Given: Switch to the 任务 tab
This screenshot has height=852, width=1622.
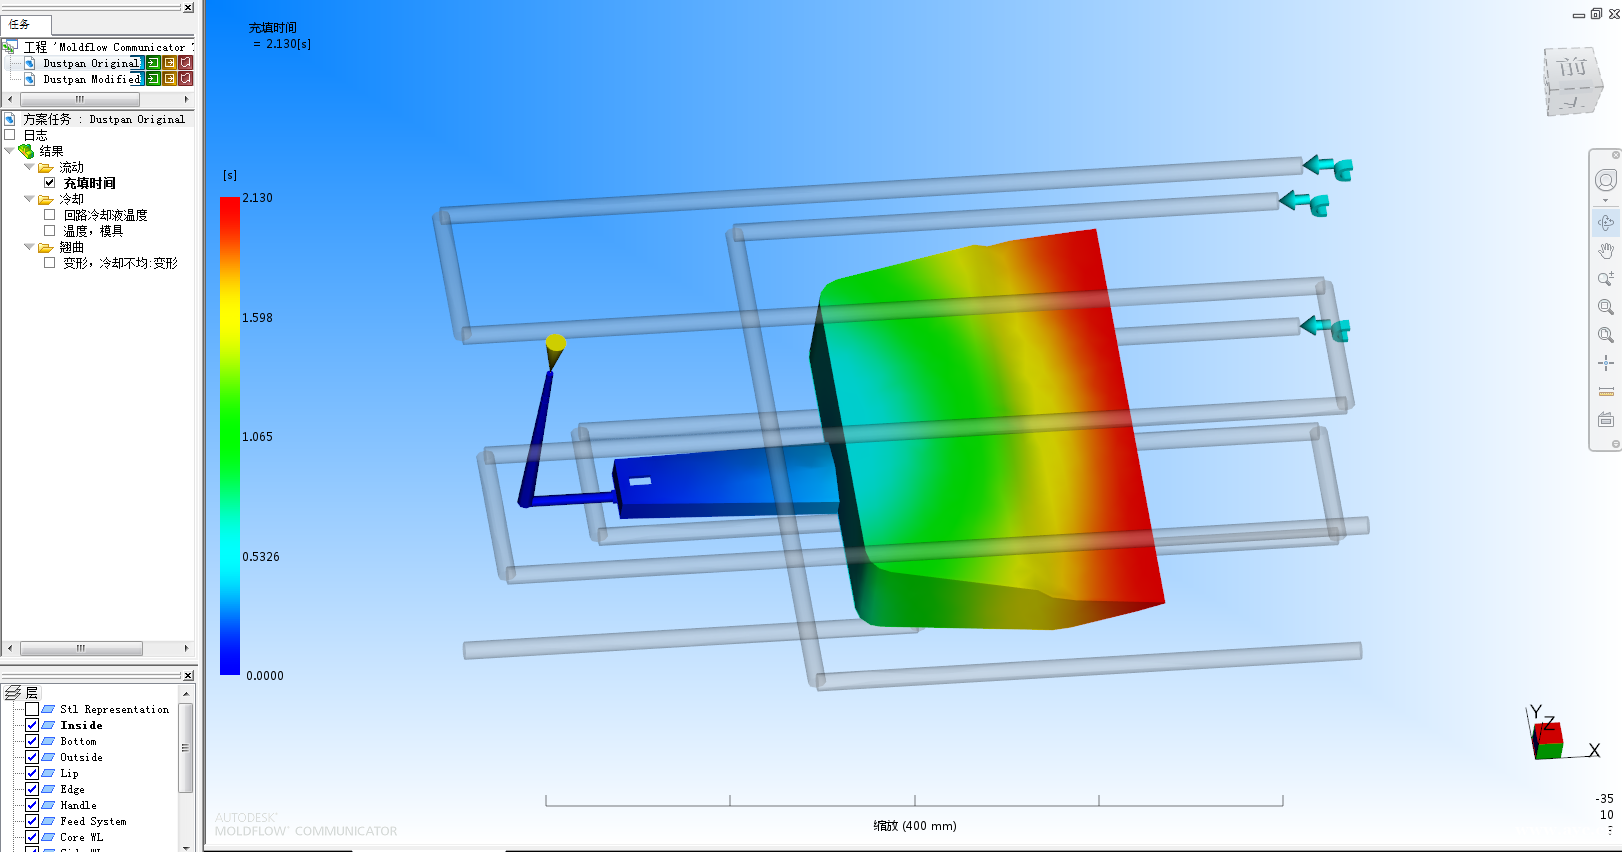Looking at the screenshot, I should (x=20, y=24).
